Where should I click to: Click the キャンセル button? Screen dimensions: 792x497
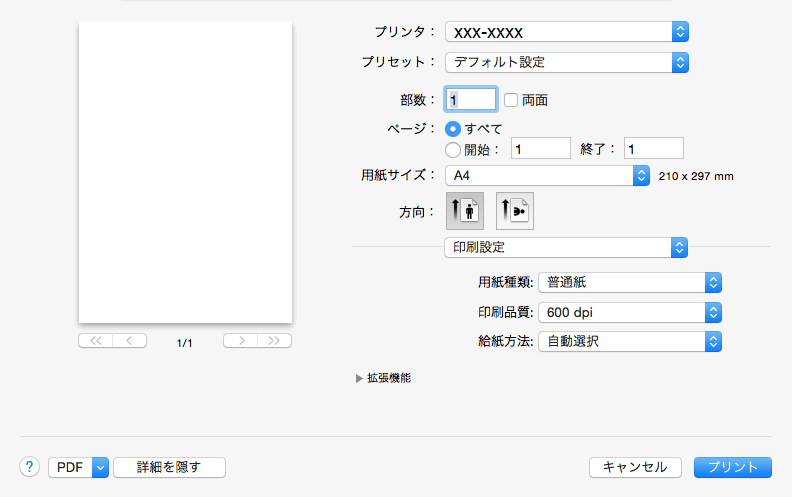pos(635,468)
